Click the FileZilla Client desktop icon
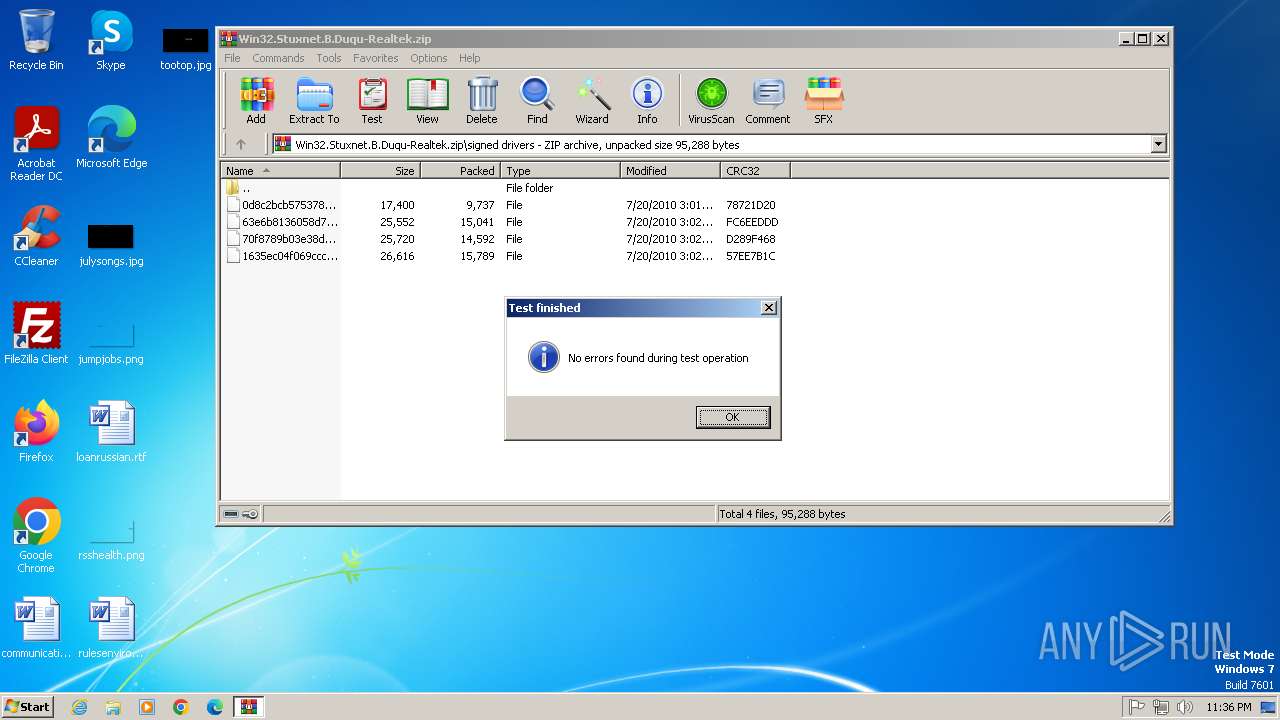Viewport: 1280px width, 720px height. (x=36, y=334)
